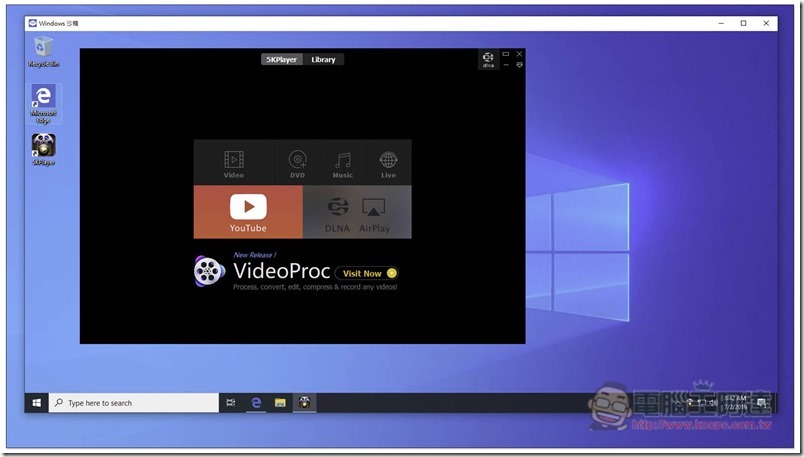804x457 pixels.
Task: Close the 5KPlayer window
Action: [519, 54]
